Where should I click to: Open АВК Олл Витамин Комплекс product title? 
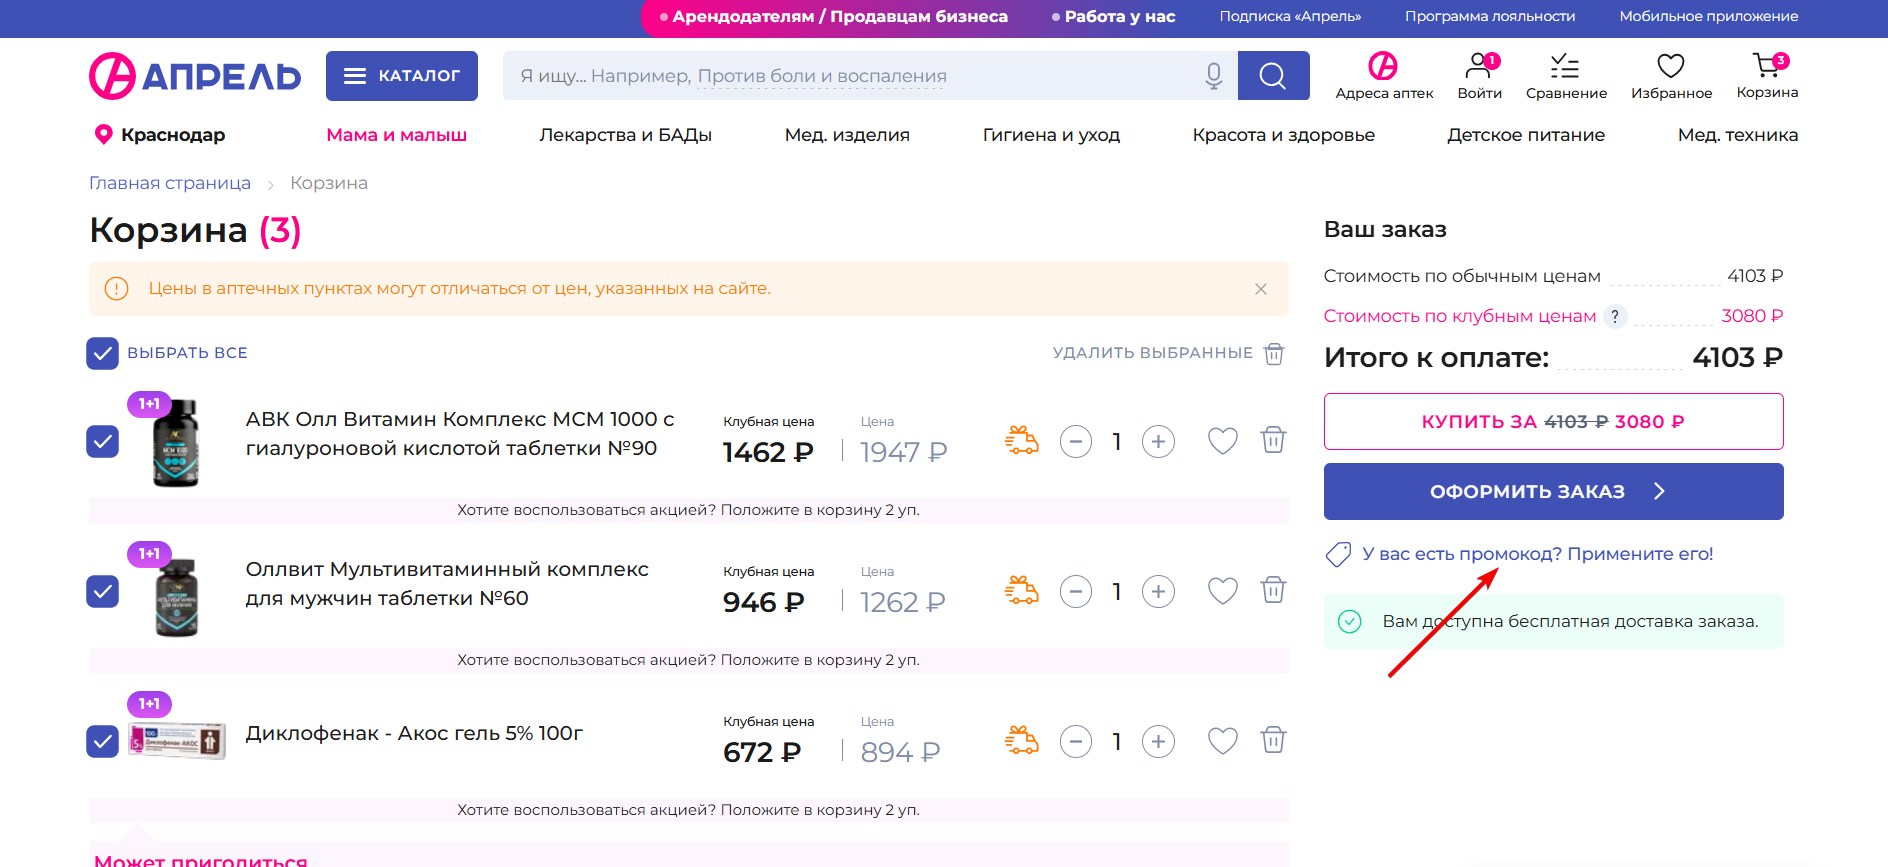click(460, 433)
